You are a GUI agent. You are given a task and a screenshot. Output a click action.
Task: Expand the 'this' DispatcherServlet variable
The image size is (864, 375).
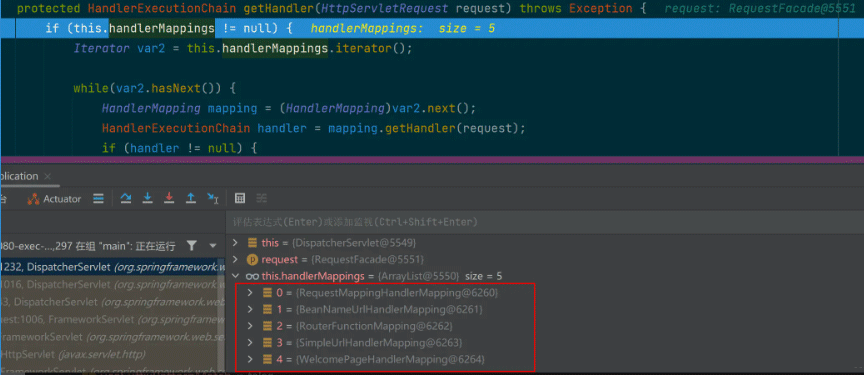coord(235,242)
